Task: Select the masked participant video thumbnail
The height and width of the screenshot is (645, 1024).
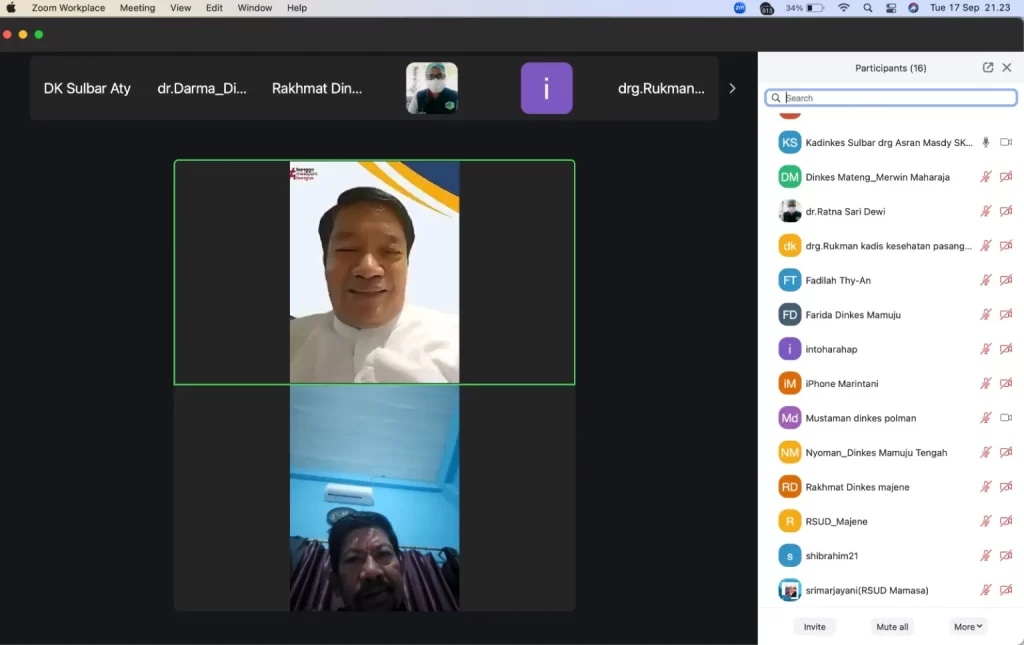Action: (432, 88)
